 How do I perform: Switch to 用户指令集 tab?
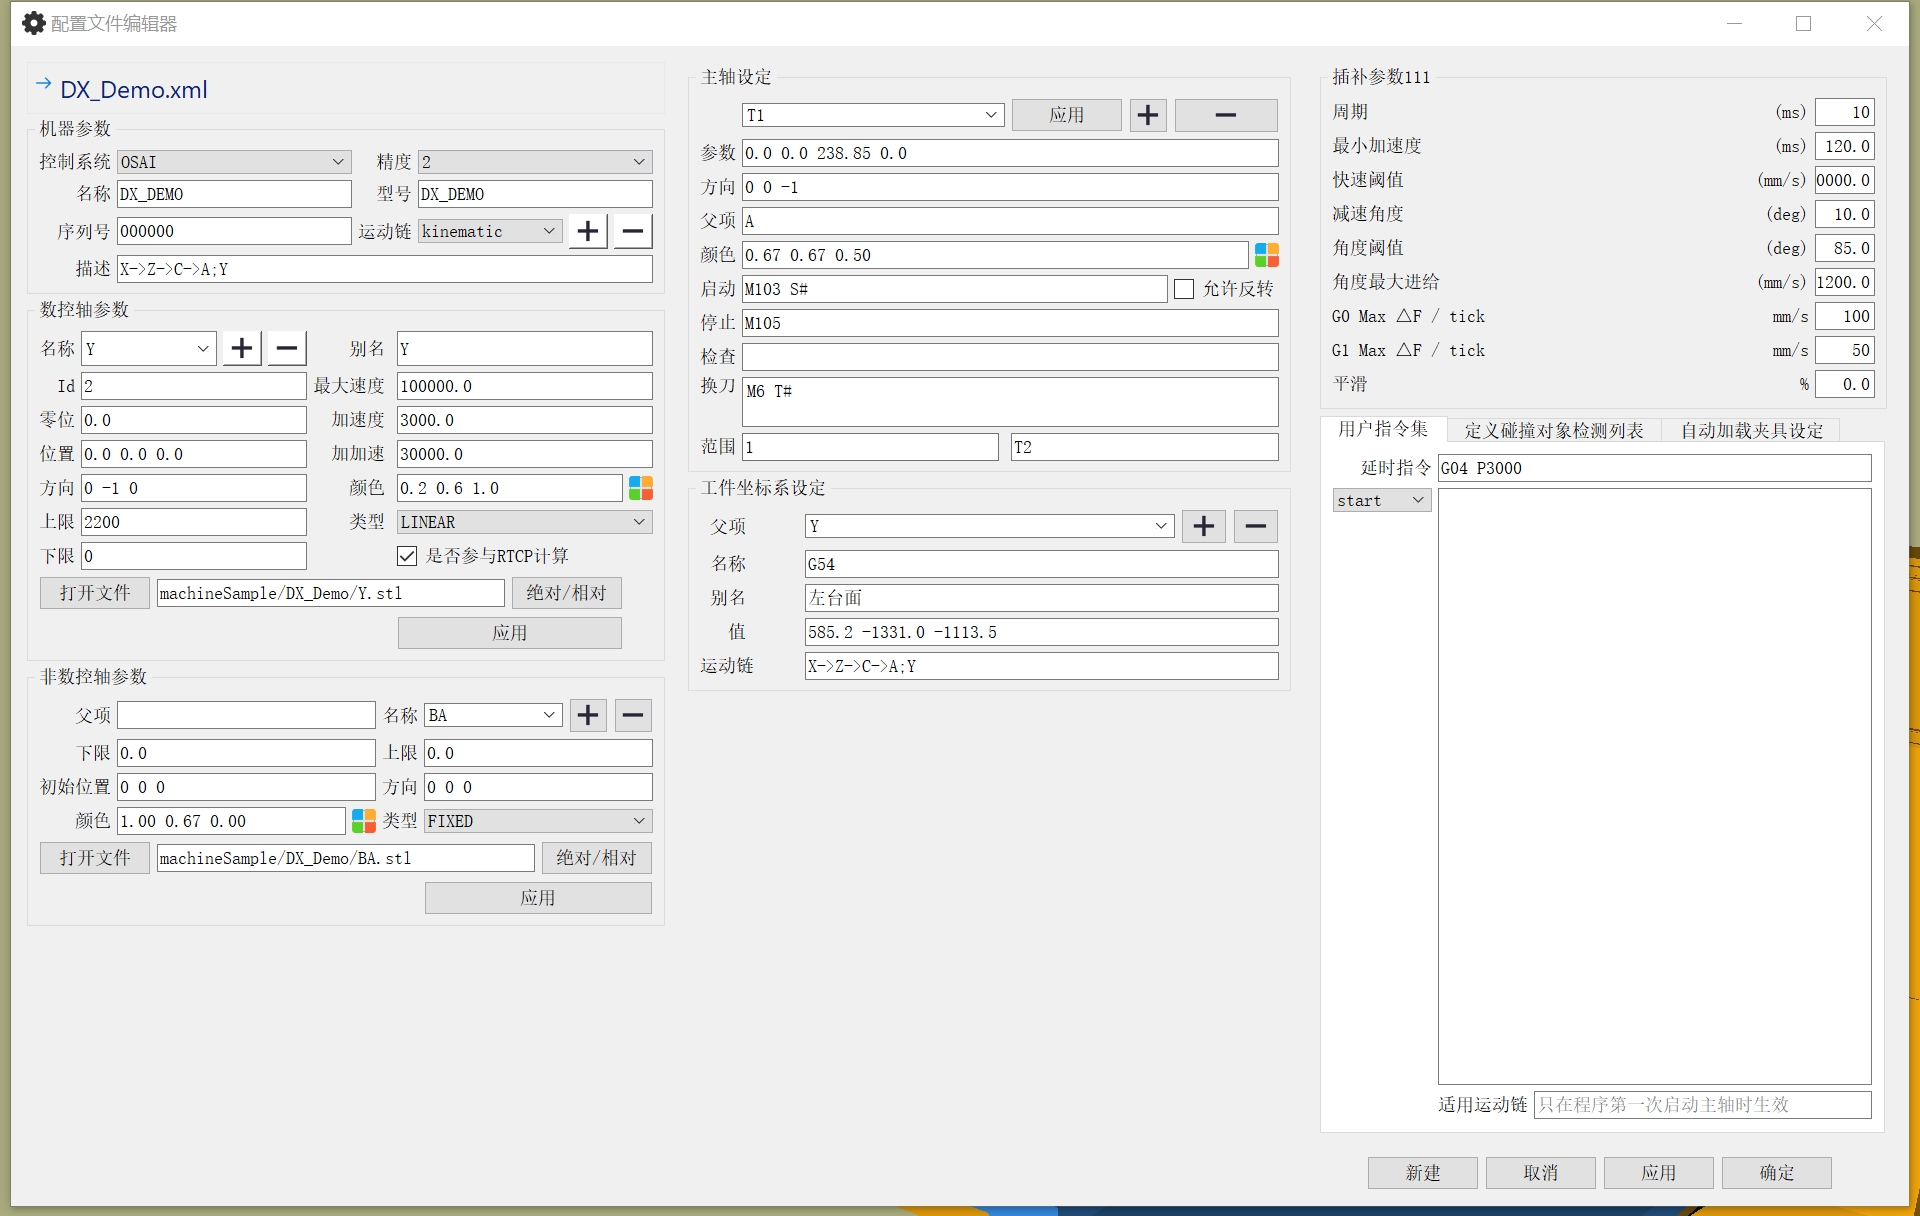pyautogui.click(x=1383, y=429)
